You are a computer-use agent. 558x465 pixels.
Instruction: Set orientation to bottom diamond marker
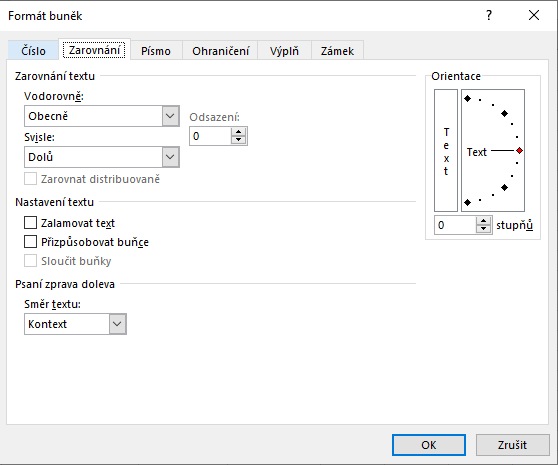click(468, 202)
